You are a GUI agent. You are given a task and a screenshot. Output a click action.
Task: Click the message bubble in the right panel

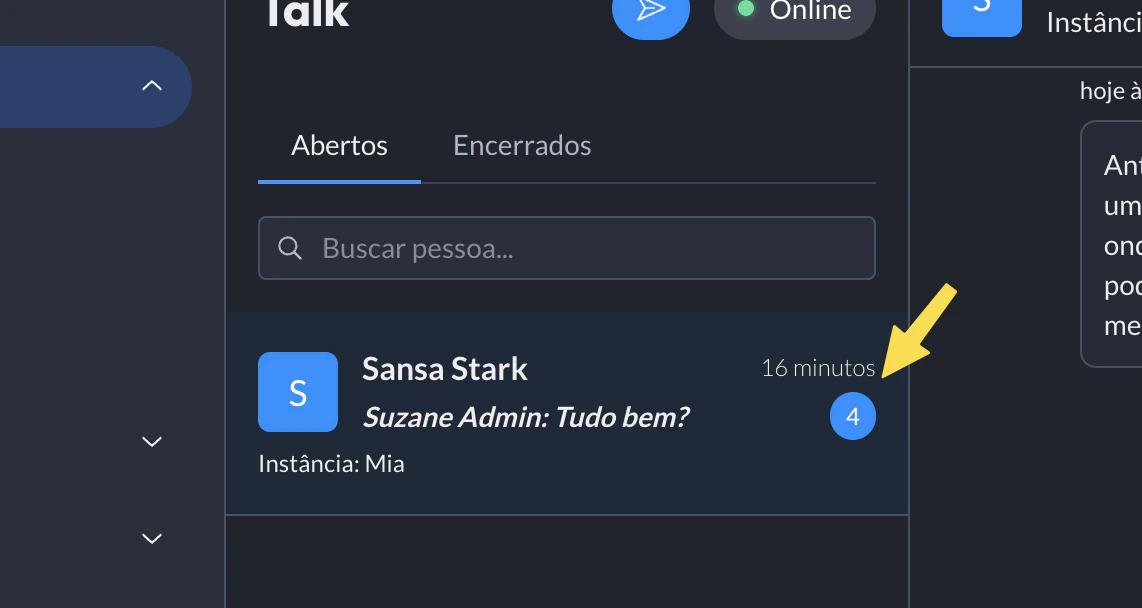tap(1115, 243)
